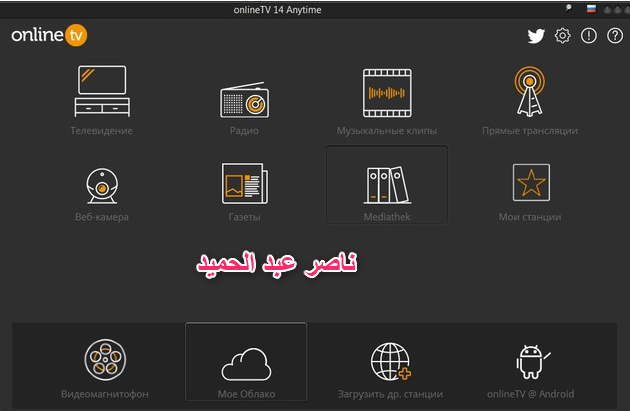Image resolution: width=630 pixels, height=411 pixels.
Task: Click the Веб-камера label
Action: tap(102, 217)
